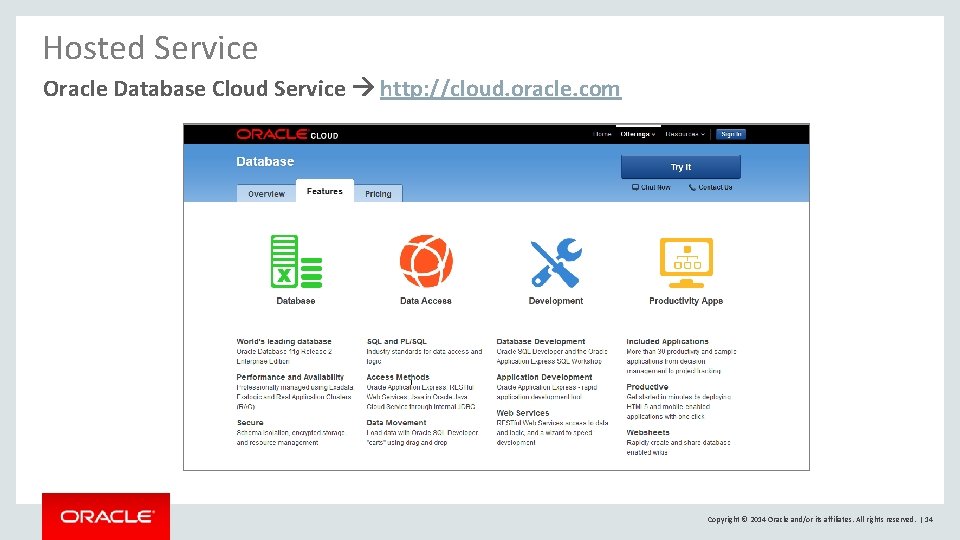
Task: Click the Sign In button
Action: click(730, 134)
